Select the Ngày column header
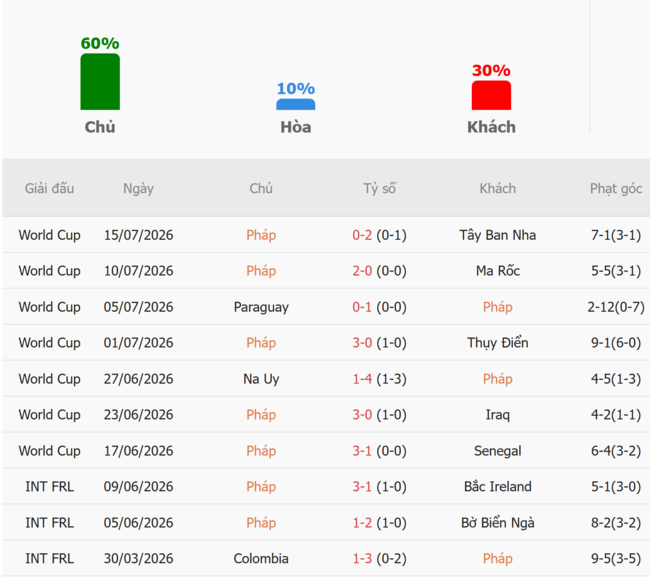The width and height of the screenshot is (650, 580). pyautogui.click(x=138, y=189)
